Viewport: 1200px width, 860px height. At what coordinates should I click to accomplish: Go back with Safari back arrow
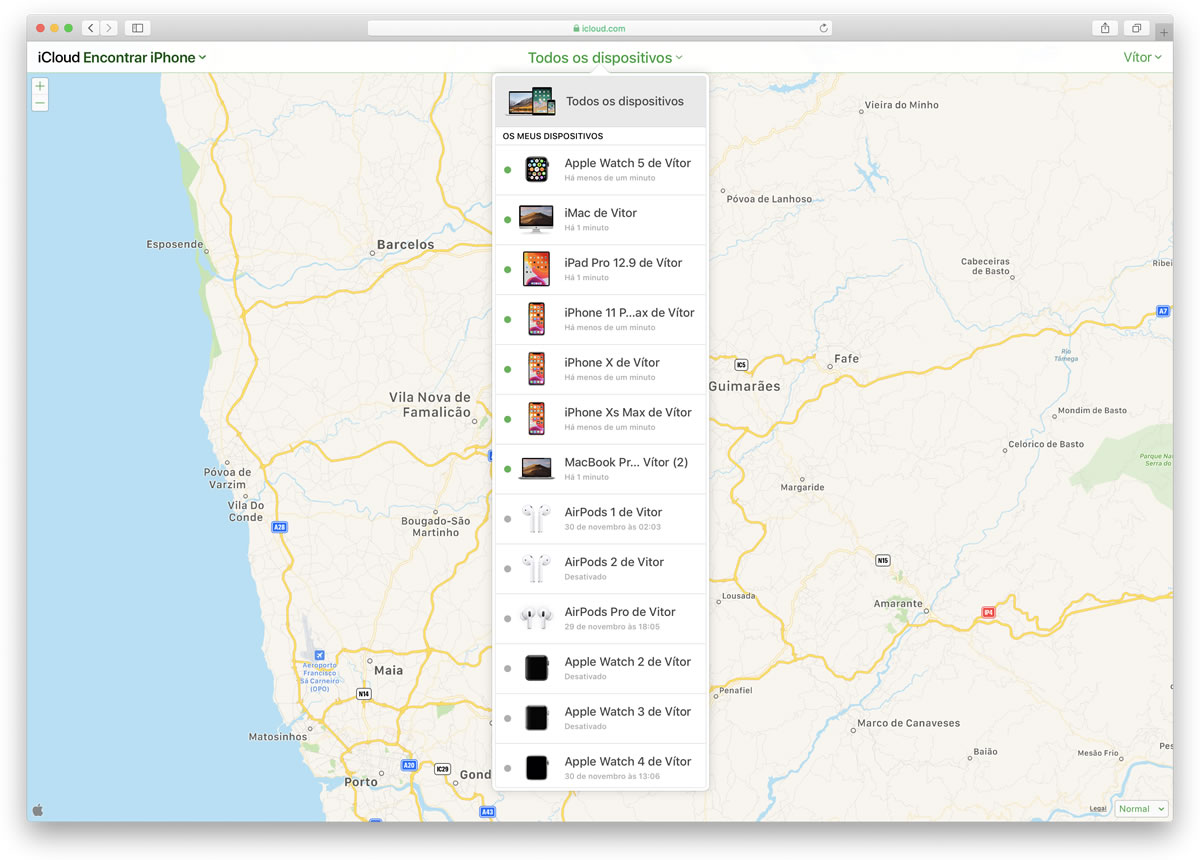point(90,28)
